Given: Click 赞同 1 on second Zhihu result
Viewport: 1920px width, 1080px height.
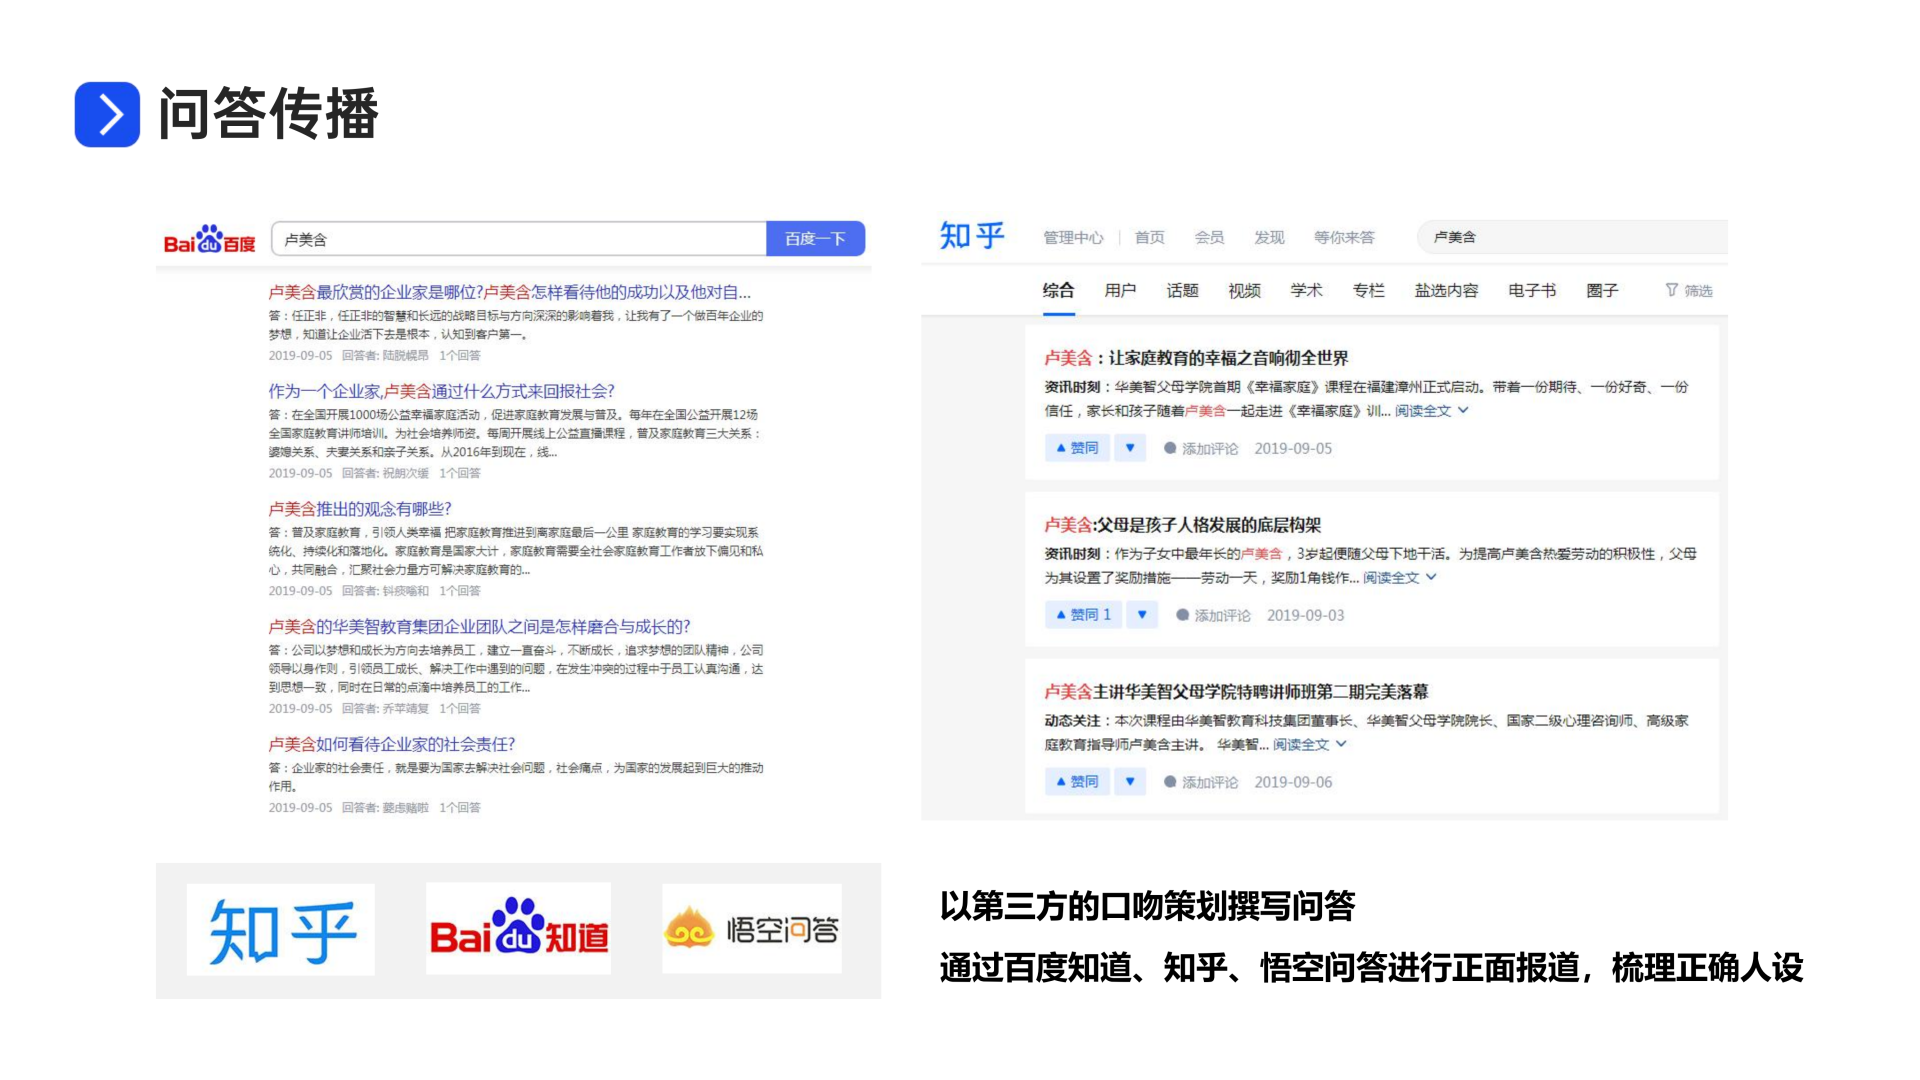Looking at the screenshot, I should 1084,615.
